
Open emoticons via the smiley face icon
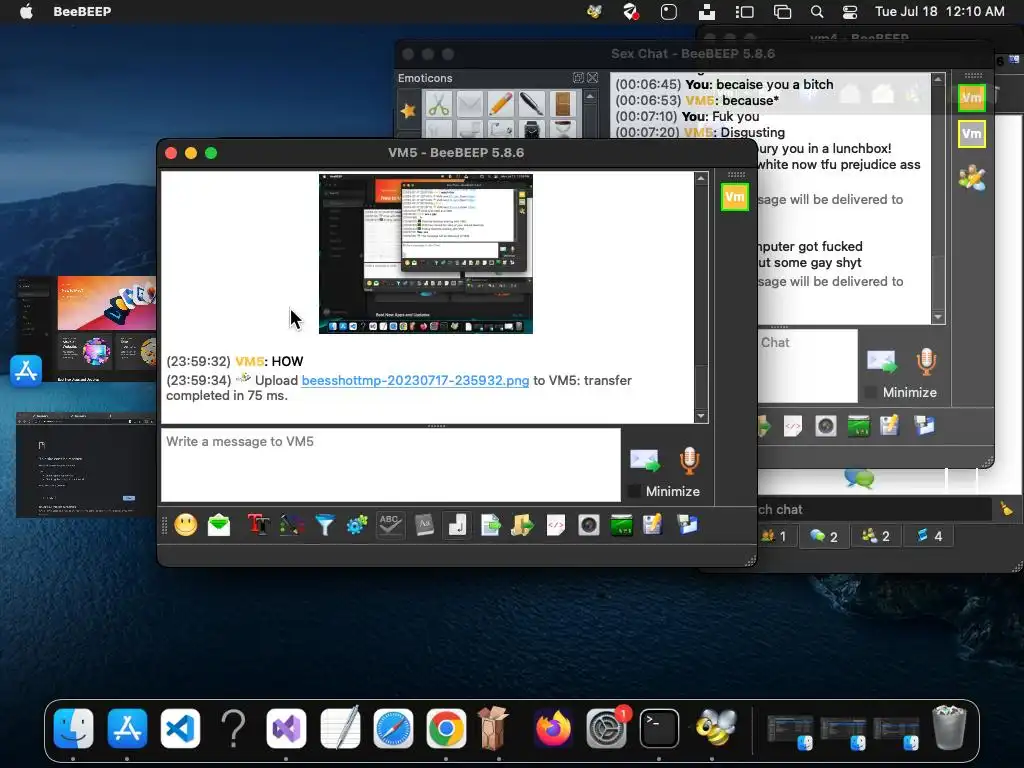185,525
